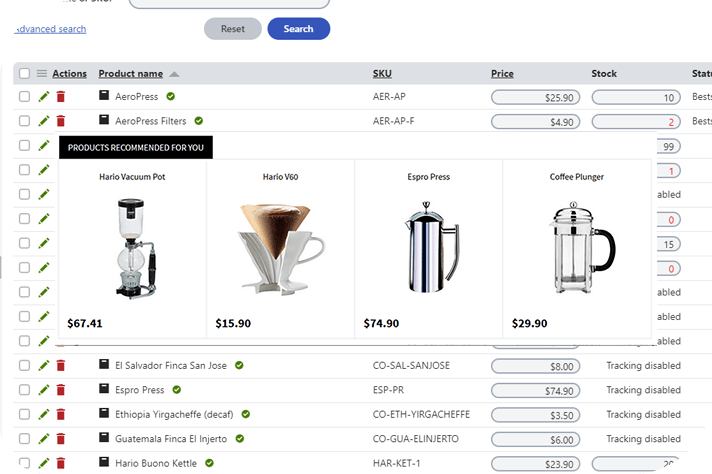The width and height of the screenshot is (712, 474).
Task: Click AeroPress Filters price field $4.90
Action: pos(536,122)
